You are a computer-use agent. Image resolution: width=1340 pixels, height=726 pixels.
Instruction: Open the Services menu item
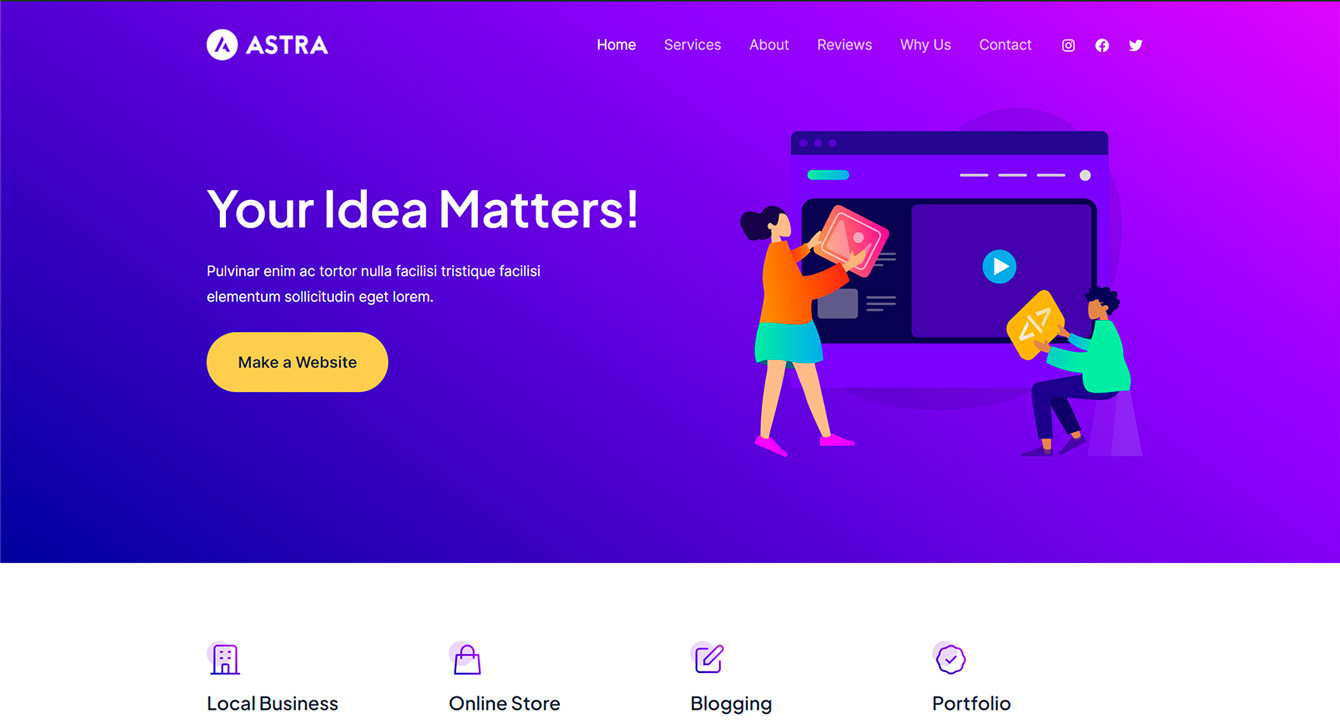pyautogui.click(x=692, y=45)
